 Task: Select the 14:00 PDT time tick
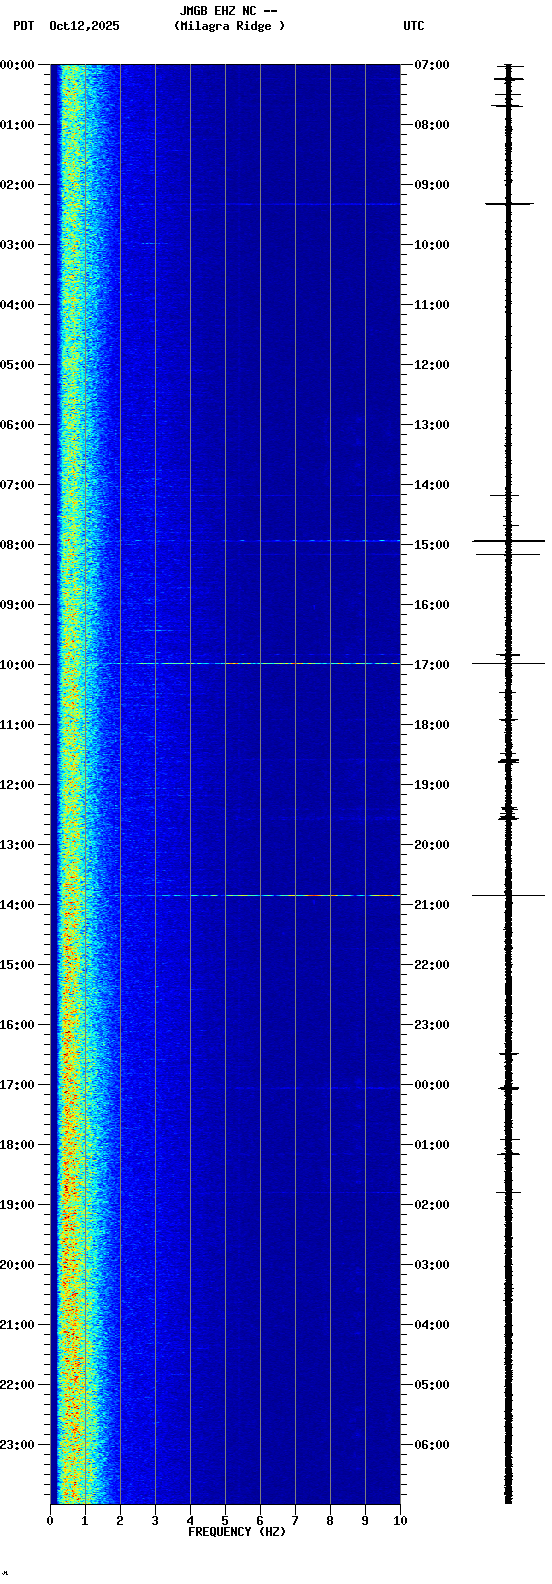coord(17,905)
